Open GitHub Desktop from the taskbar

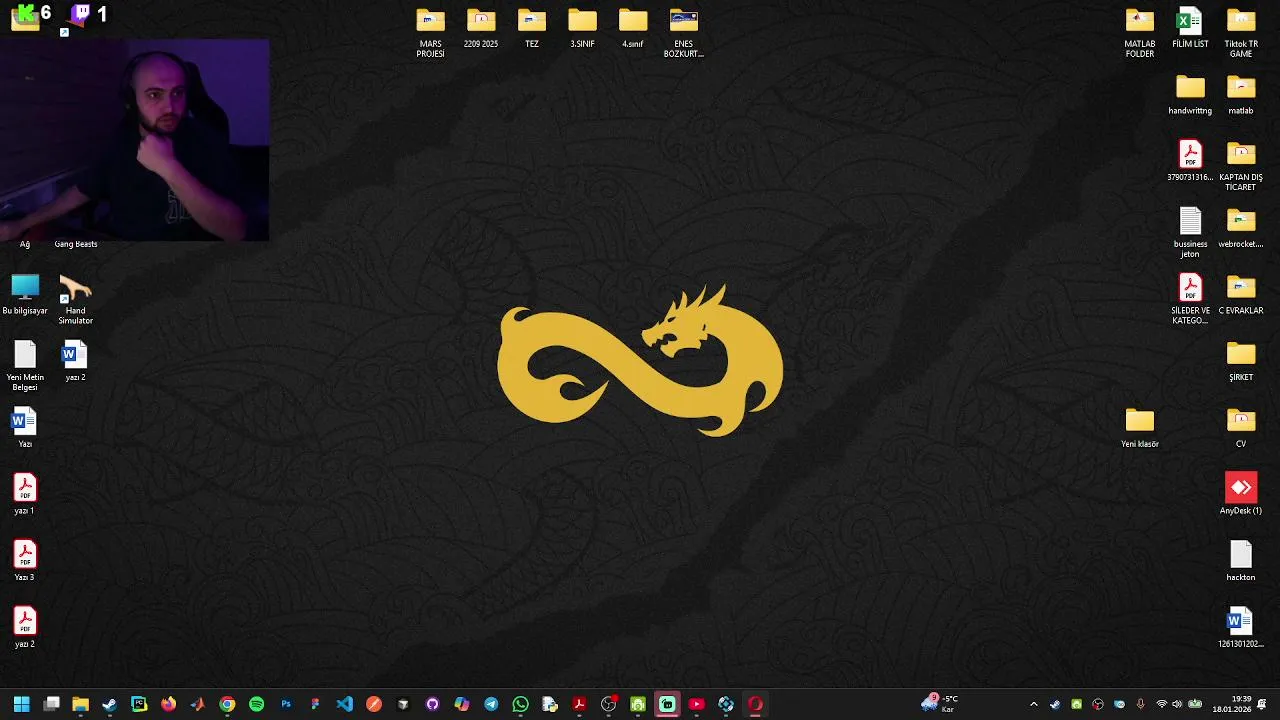[432, 704]
